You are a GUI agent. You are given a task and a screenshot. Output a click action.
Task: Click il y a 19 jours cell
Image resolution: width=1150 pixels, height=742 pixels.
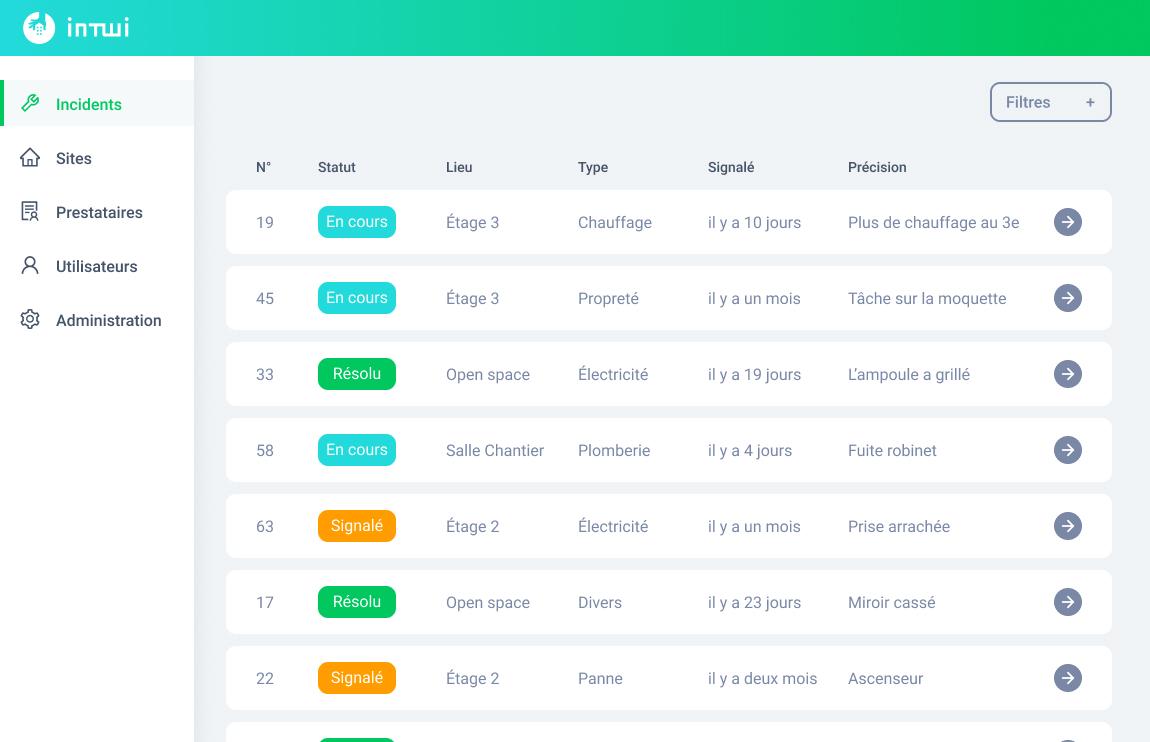(754, 374)
